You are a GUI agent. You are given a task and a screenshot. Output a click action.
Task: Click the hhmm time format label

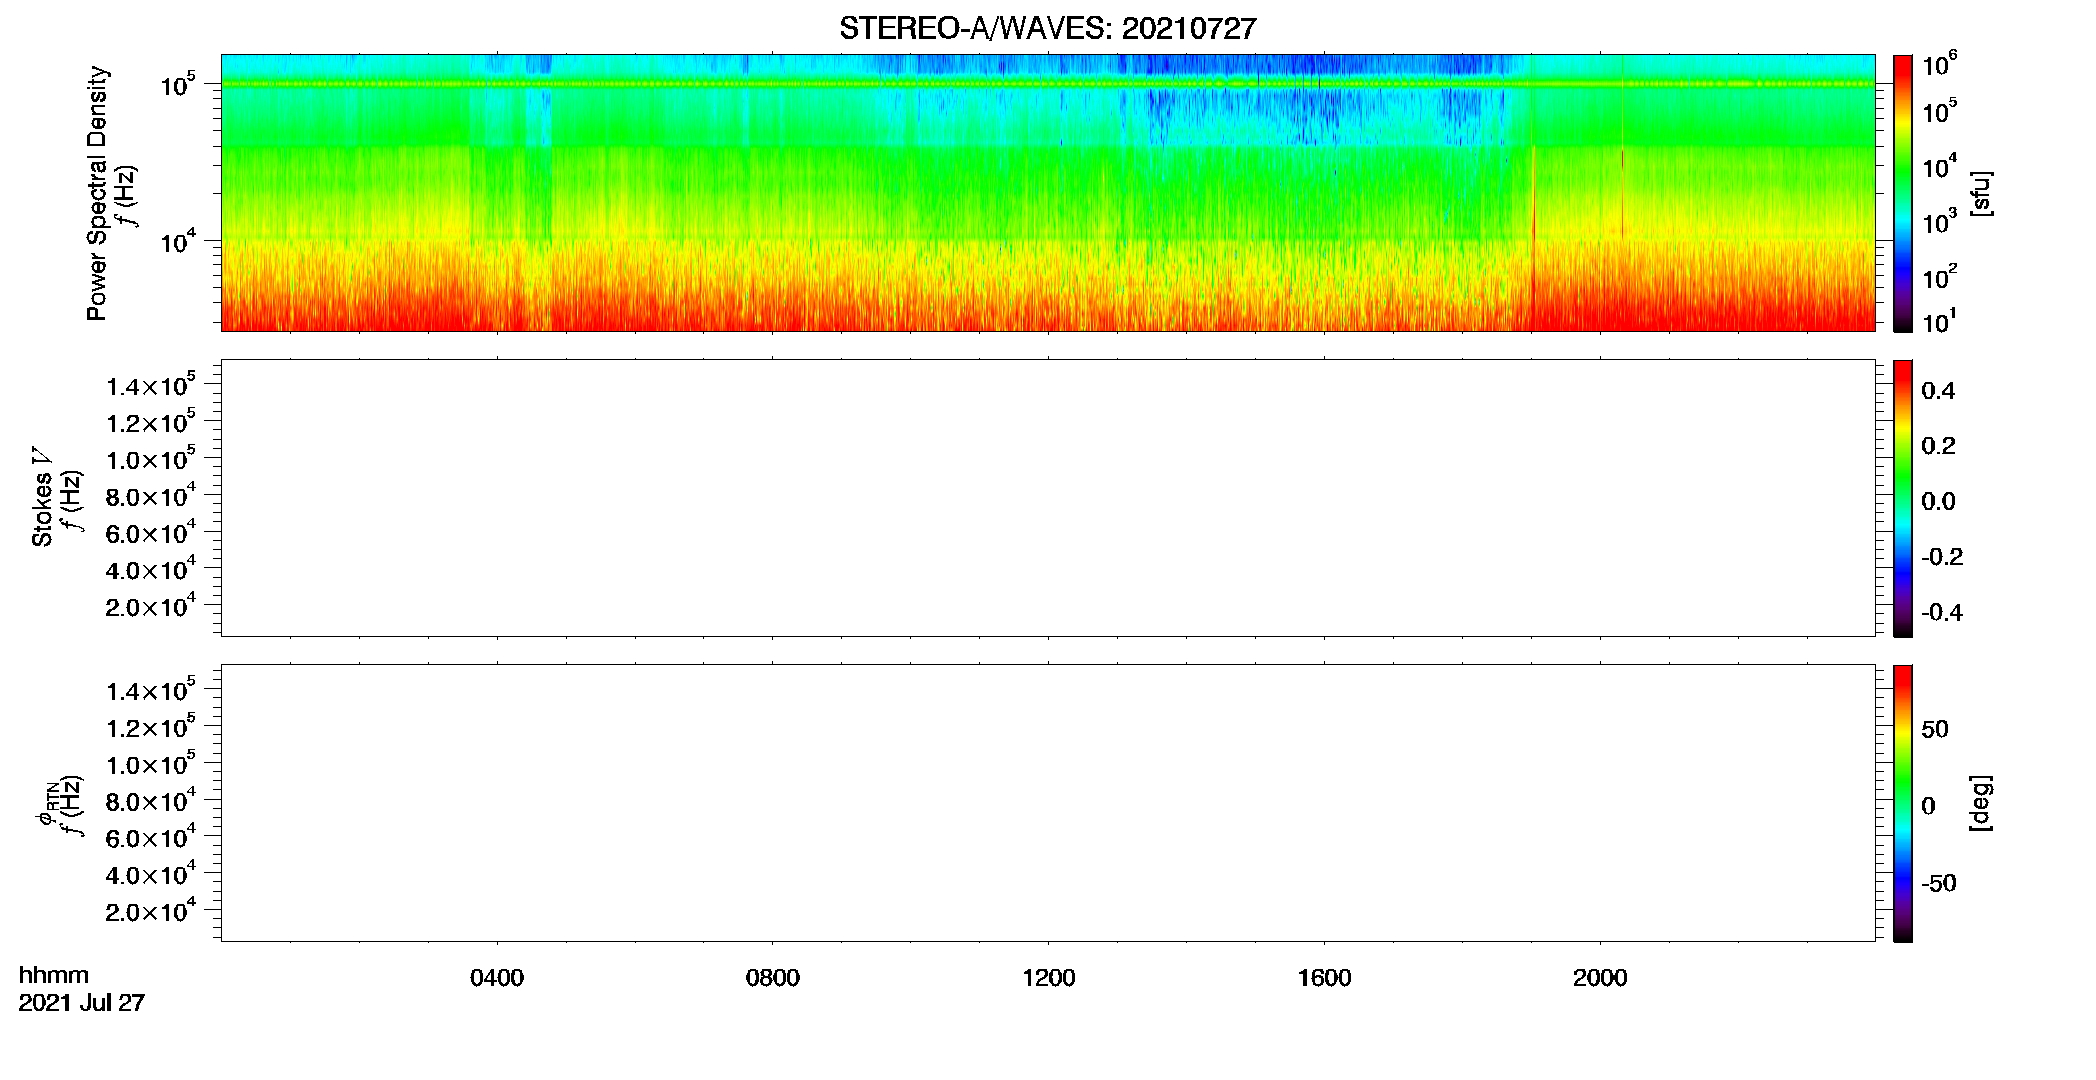point(54,975)
